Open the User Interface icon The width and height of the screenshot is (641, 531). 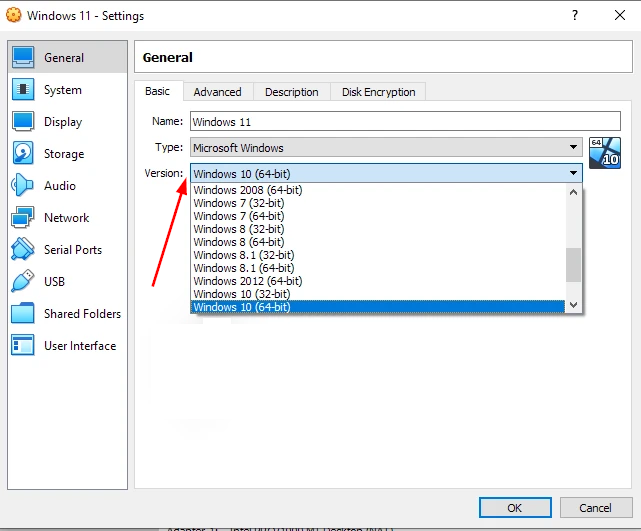[x=23, y=345]
